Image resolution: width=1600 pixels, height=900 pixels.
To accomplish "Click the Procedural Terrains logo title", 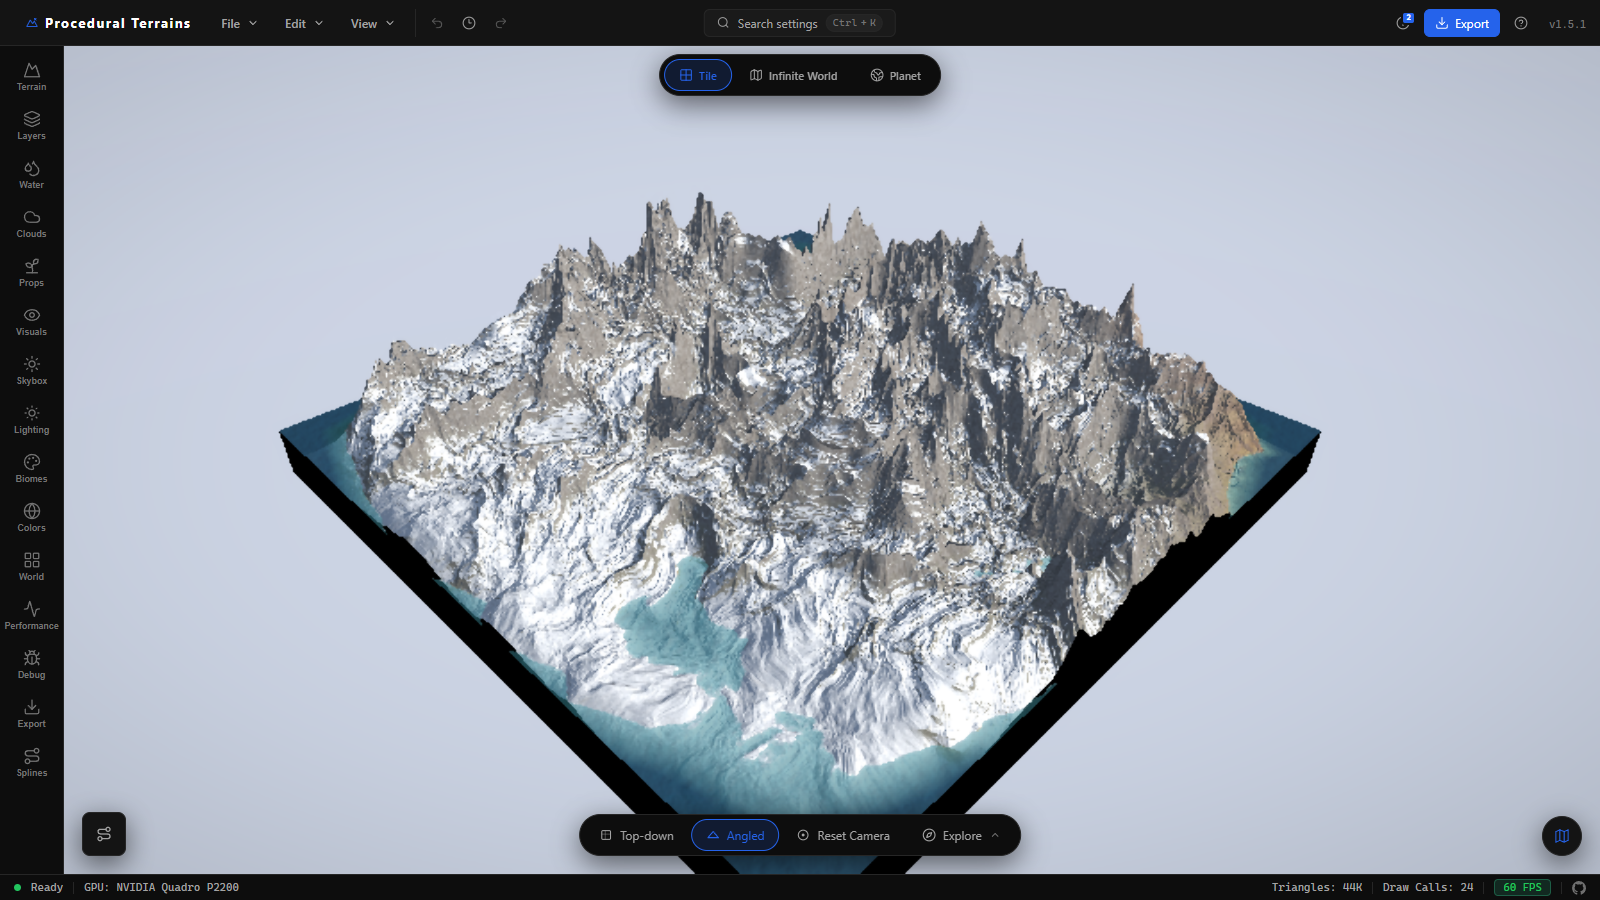I will (108, 23).
